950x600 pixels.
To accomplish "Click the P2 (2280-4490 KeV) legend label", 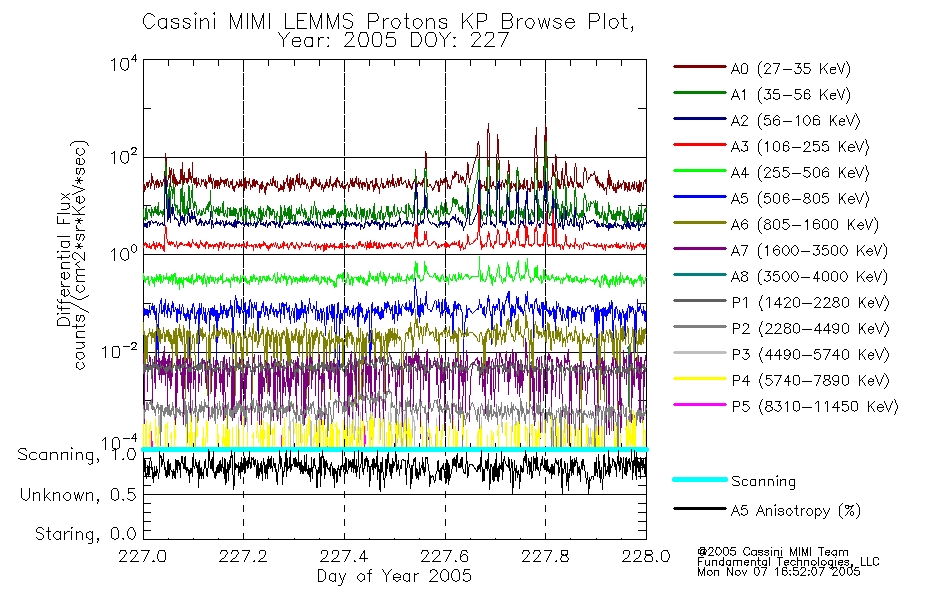I will [x=810, y=329].
